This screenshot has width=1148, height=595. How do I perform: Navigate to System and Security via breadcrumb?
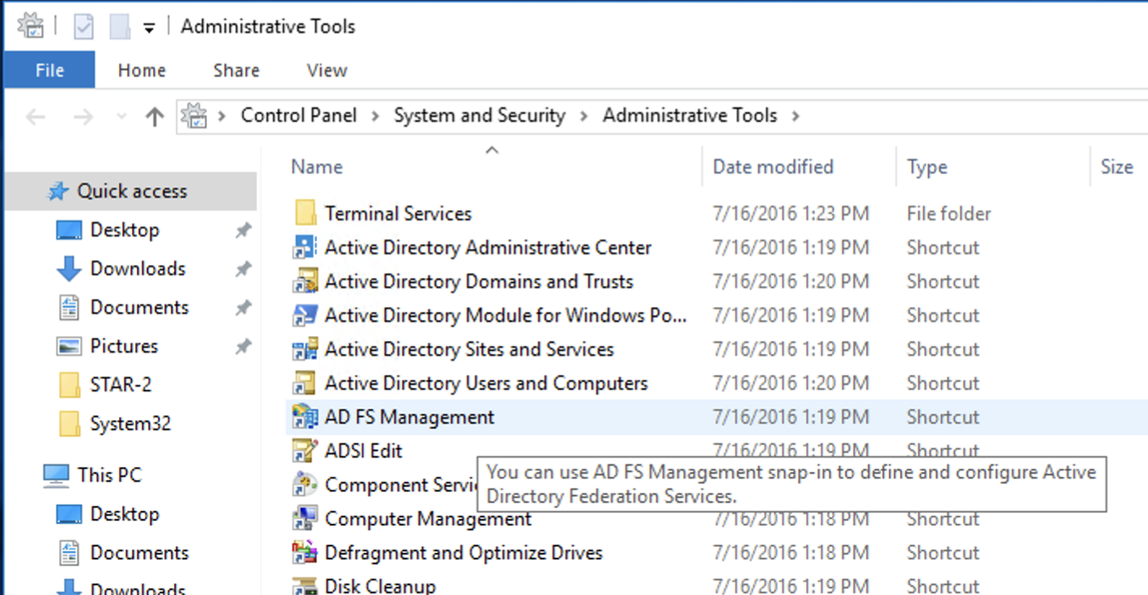(x=479, y=115)
